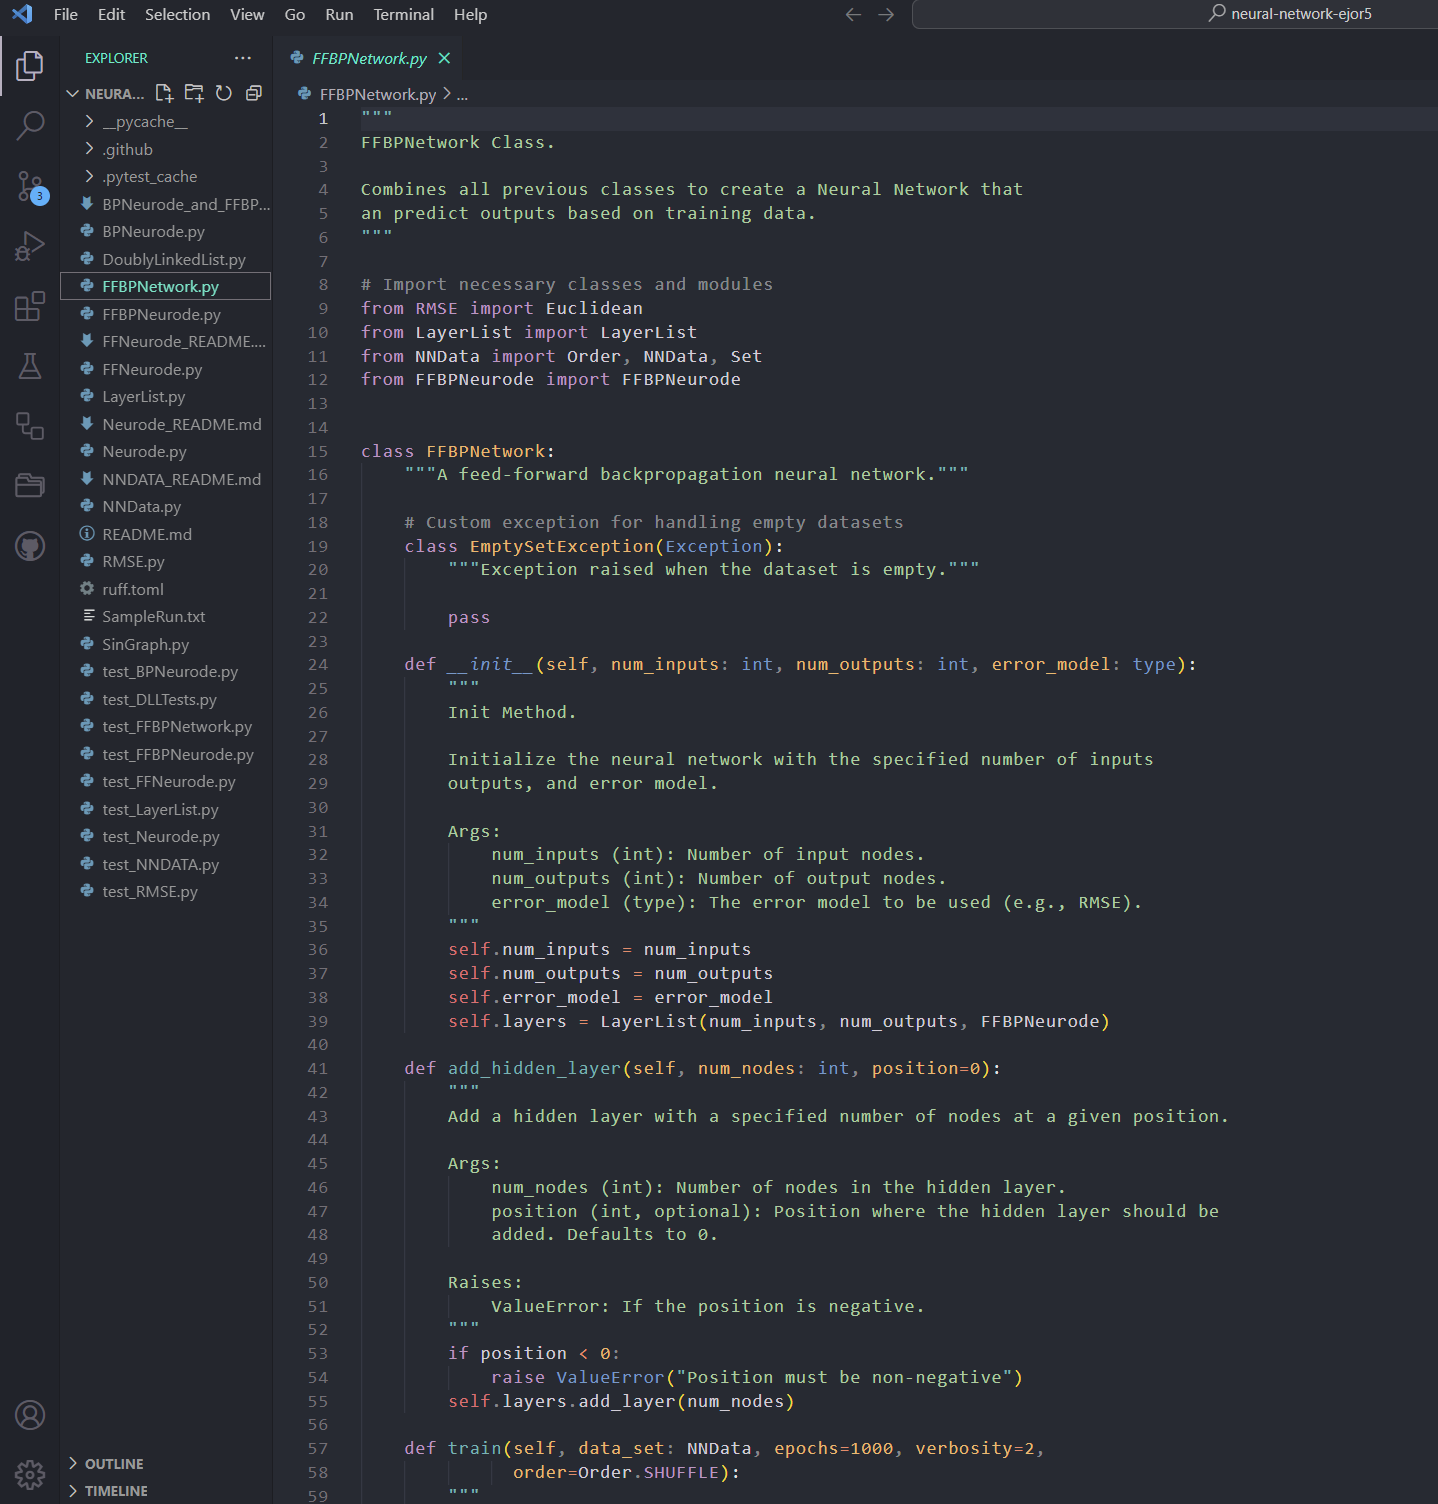Open Source Control view with 3 changes
The height and width of the screenshot is (1504, 1438).
point(30,186)
